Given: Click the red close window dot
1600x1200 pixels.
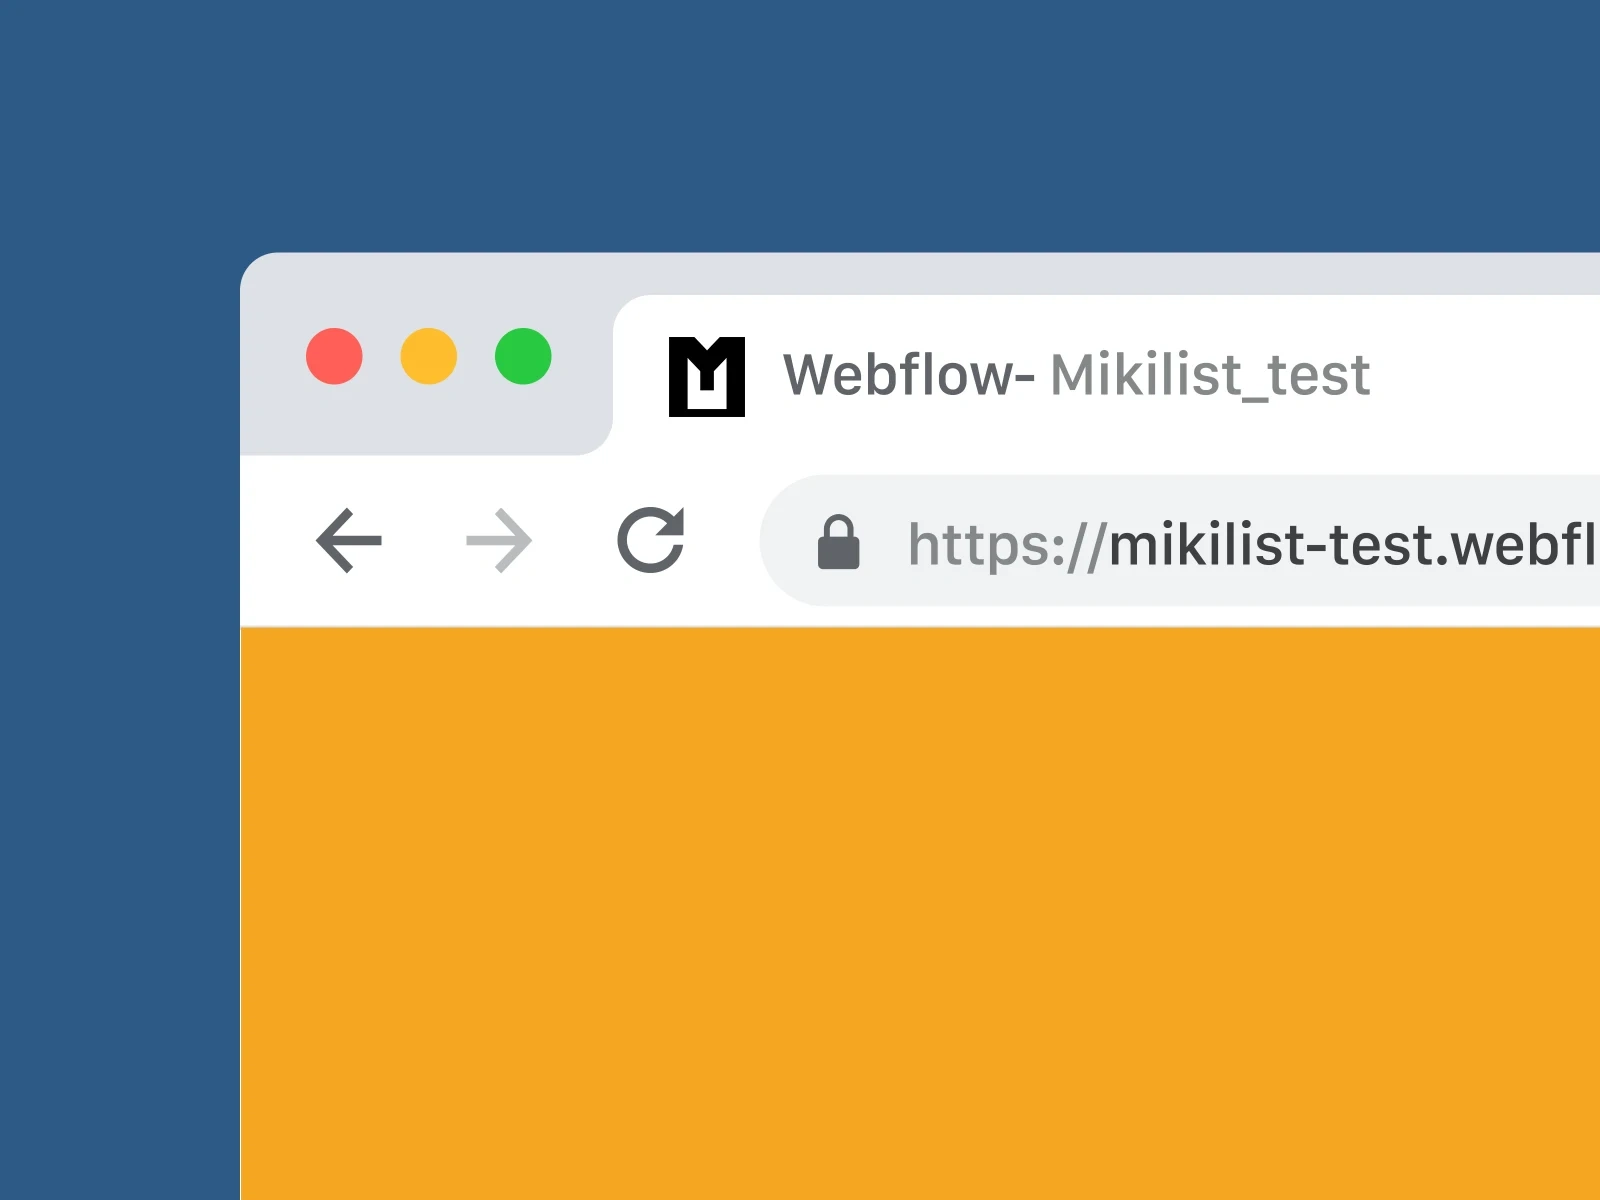Looking at the screenshot, I should pyautogui.click(x=334, y=356).
